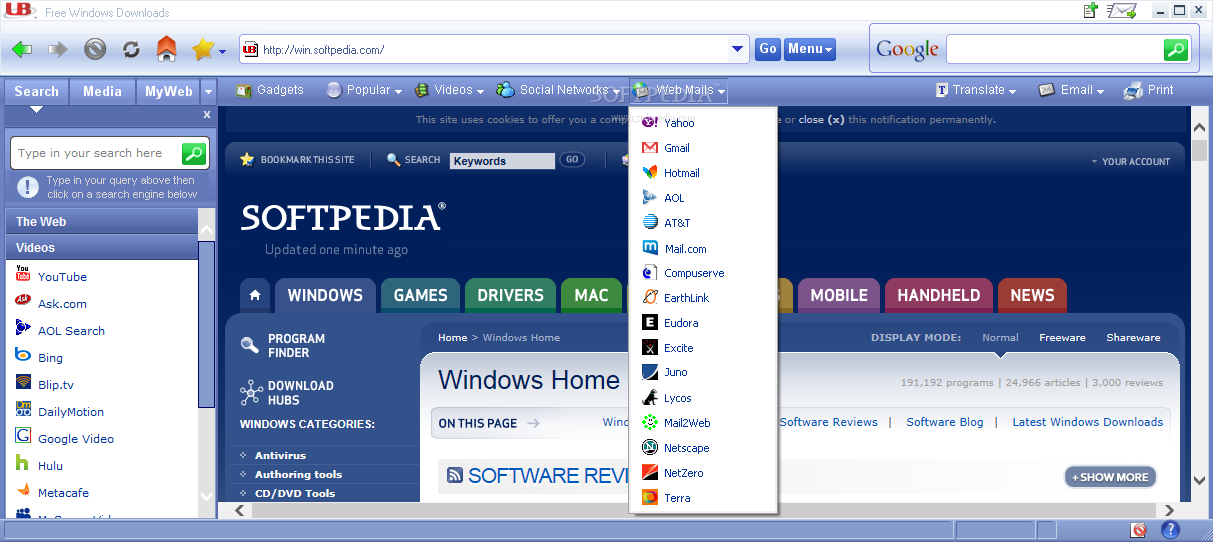Viewport: 1213px width, 542px height.
Task: Refresh the current page
Action: [x=131, y=49]
